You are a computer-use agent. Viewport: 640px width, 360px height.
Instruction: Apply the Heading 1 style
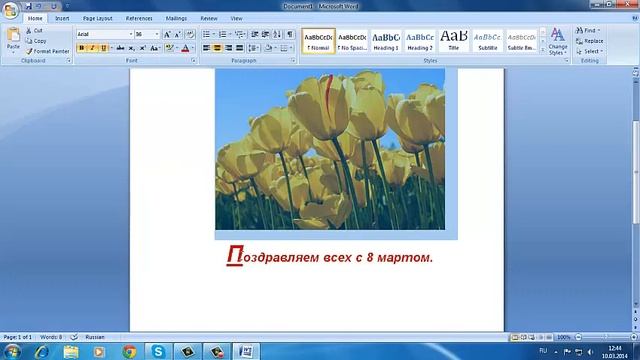click(386, 41)
